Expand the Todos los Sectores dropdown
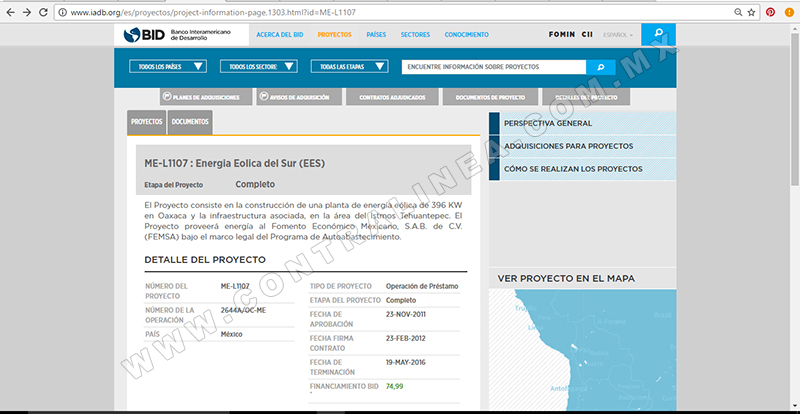Image resolution: width=800 pixels, height=414 pixels. [x=259, y=66]
